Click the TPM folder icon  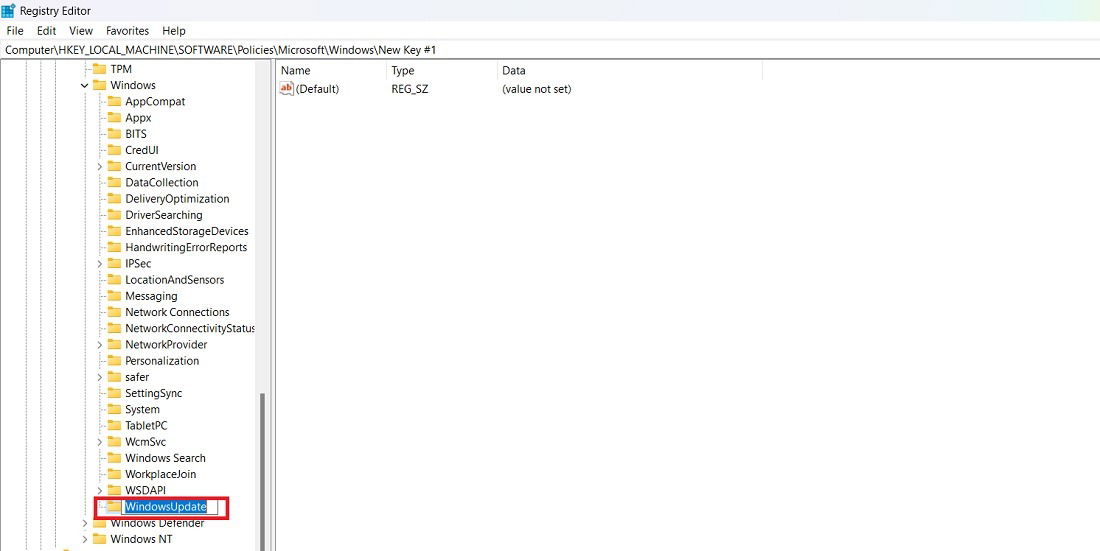(99, 69)
